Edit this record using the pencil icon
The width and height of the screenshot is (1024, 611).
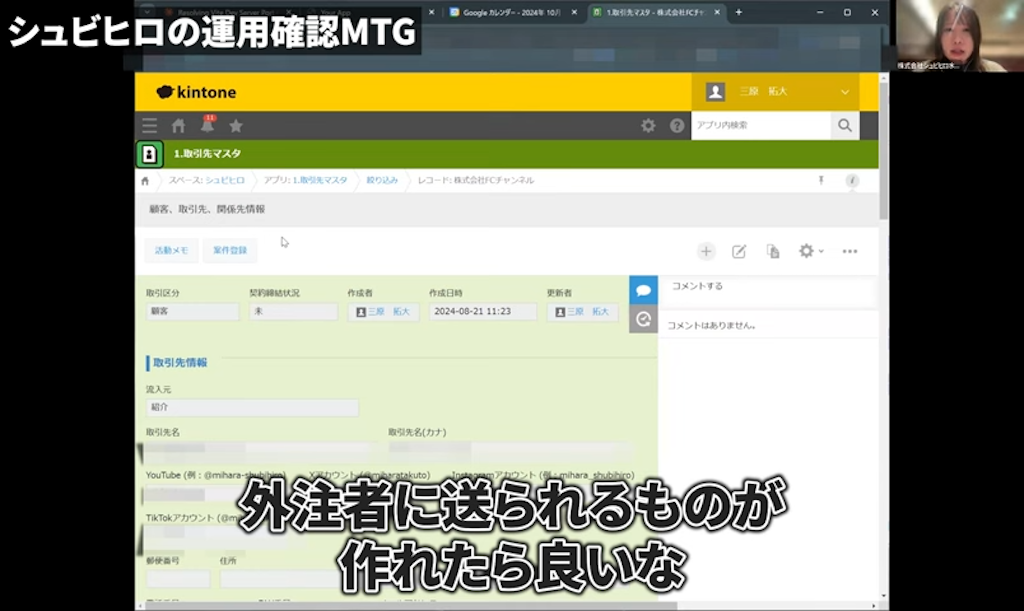click(739, 251)
